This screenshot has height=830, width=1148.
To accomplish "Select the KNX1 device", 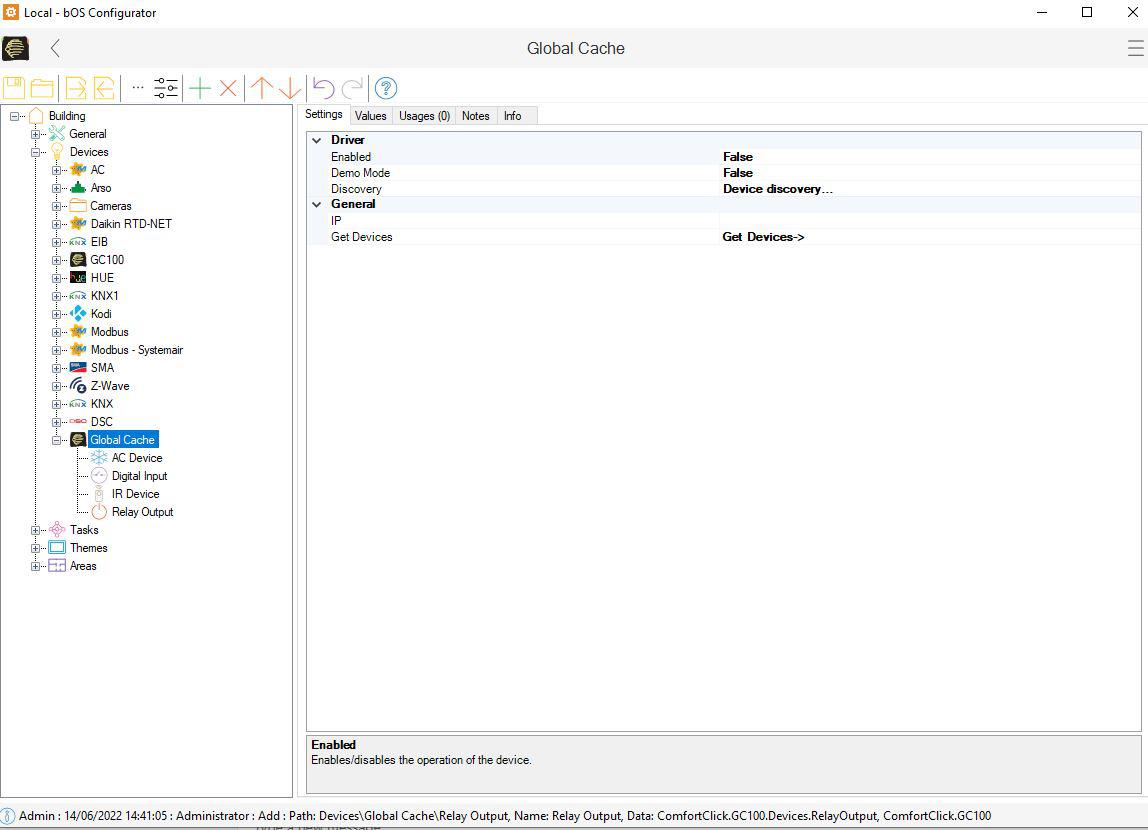I will [105, 296].
